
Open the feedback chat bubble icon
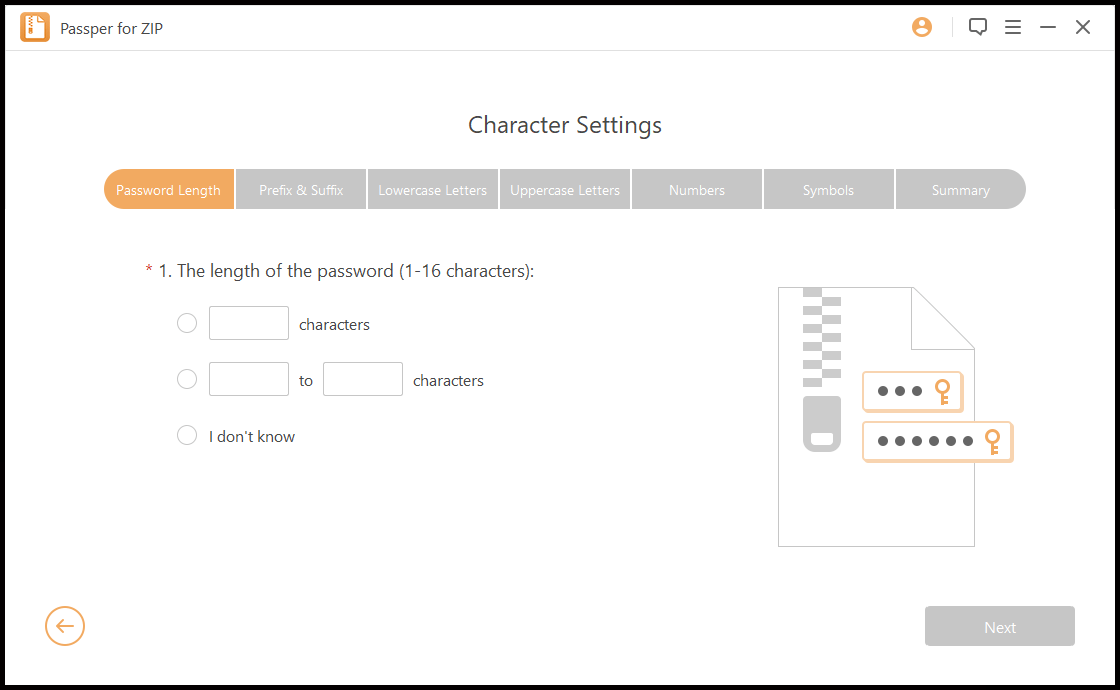tap(977, 27)
